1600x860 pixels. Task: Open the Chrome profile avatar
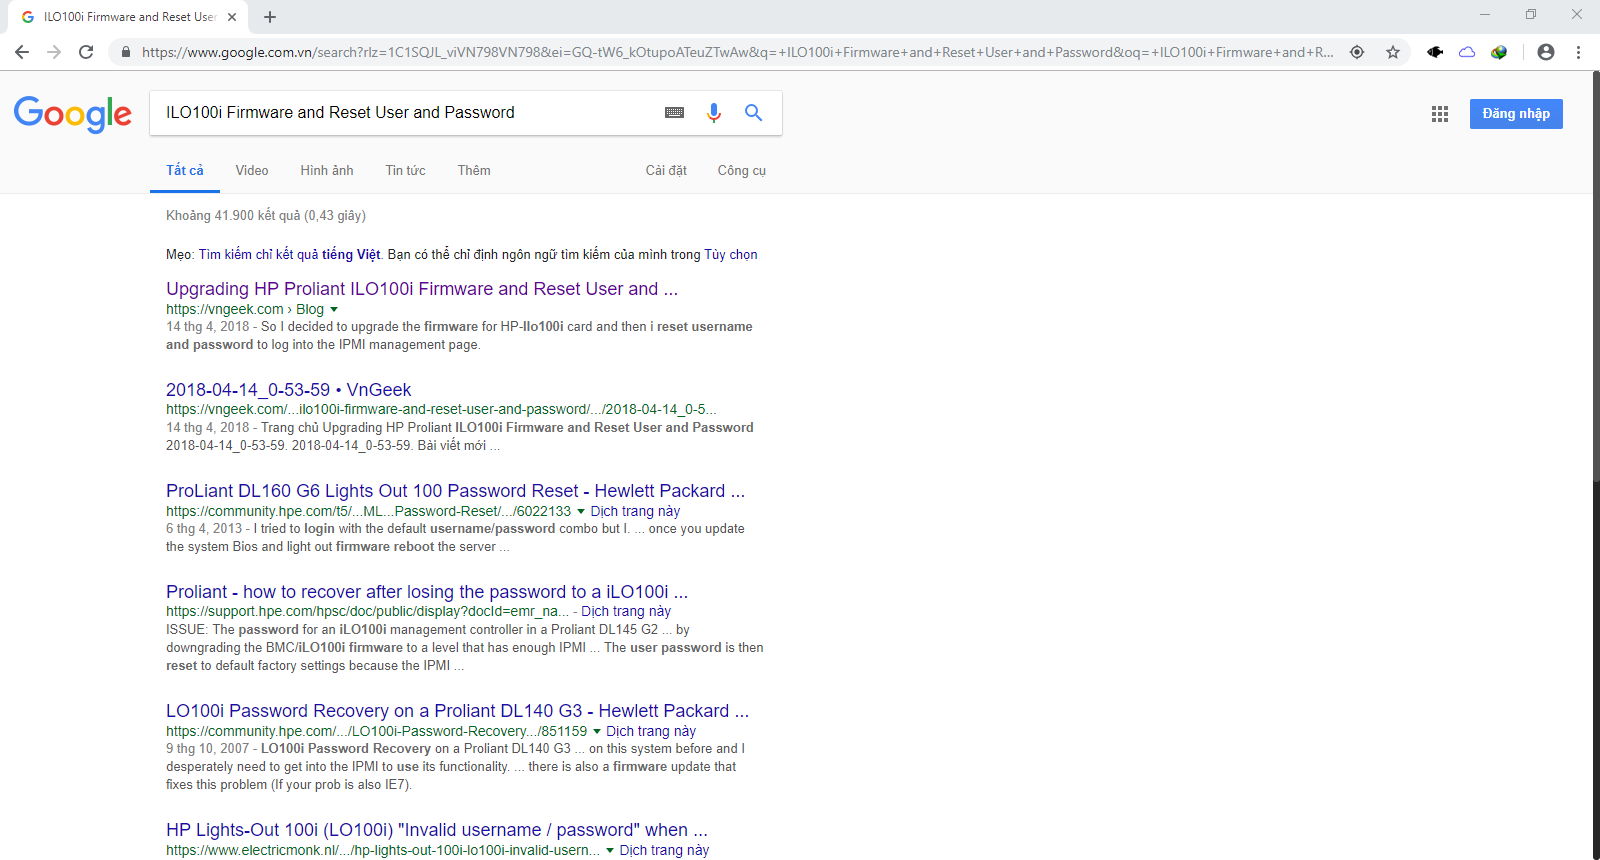[x=1546, y=52]
